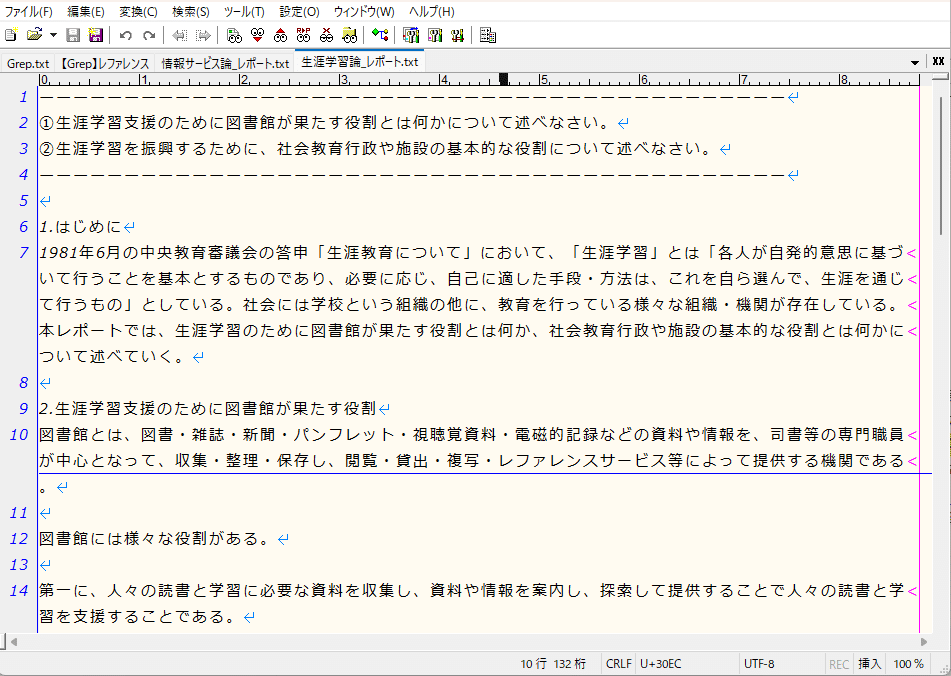Click the UTF-8 encoding indicator

click(758, 663)
